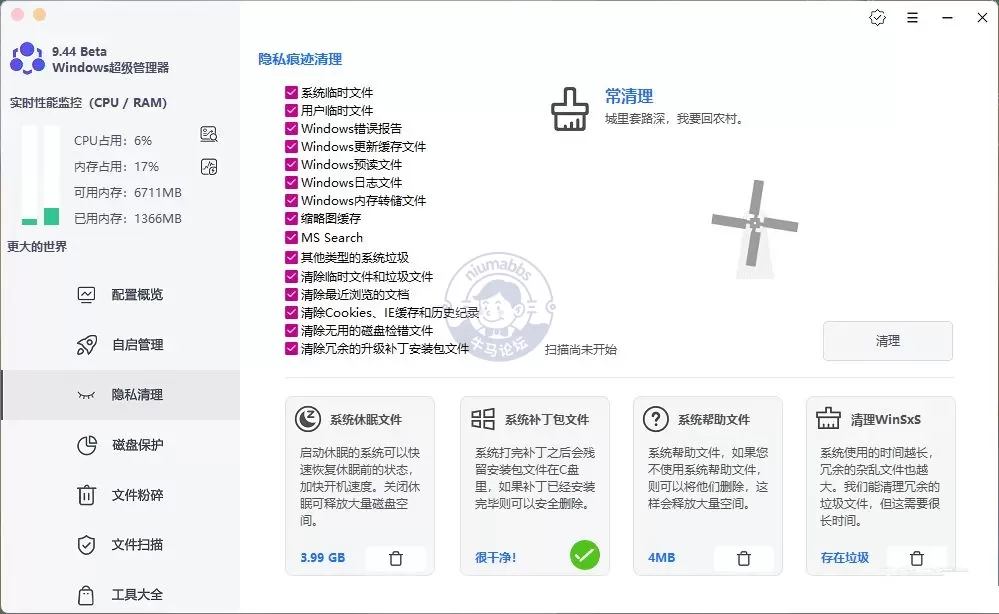Viewport: 999px width, 614px height.
Task: Open 磁盘保护 in the sidebar
Action: point(121,445)
